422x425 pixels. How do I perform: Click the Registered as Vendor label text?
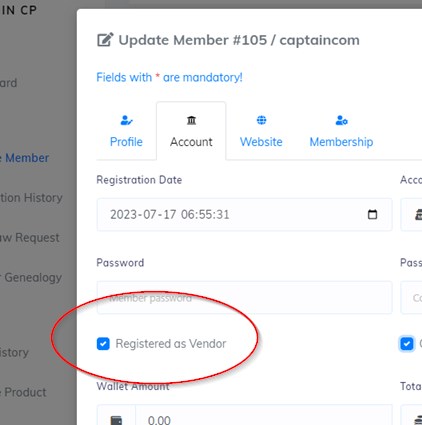pyautogui.click(x=171, y=344)
